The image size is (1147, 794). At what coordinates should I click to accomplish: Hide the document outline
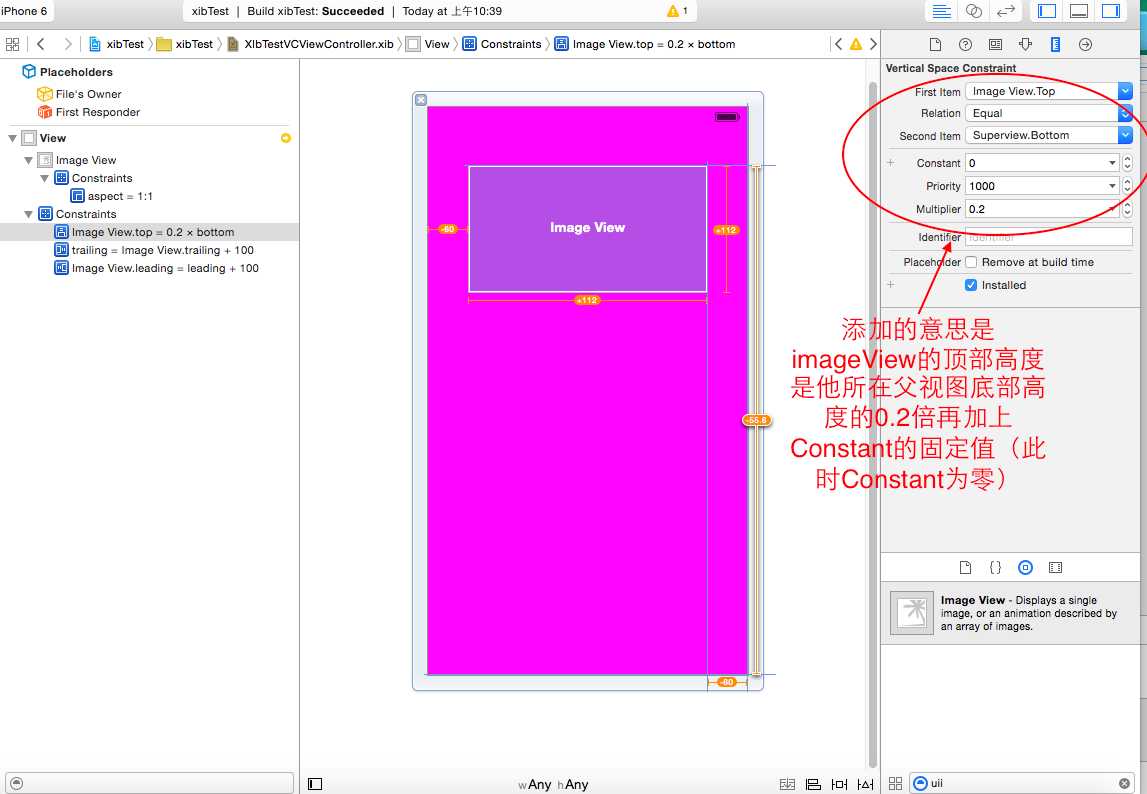[x=315, y=784]
